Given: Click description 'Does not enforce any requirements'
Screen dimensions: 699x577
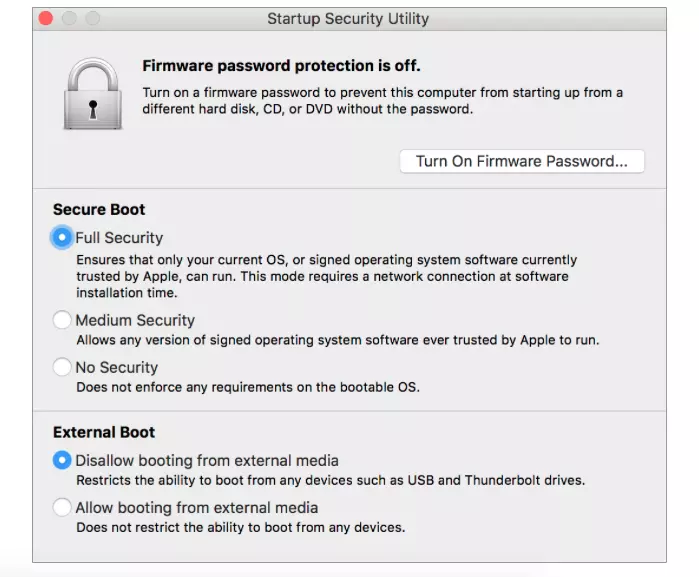Looking at the screenshot, I should [x=248, y=387].
